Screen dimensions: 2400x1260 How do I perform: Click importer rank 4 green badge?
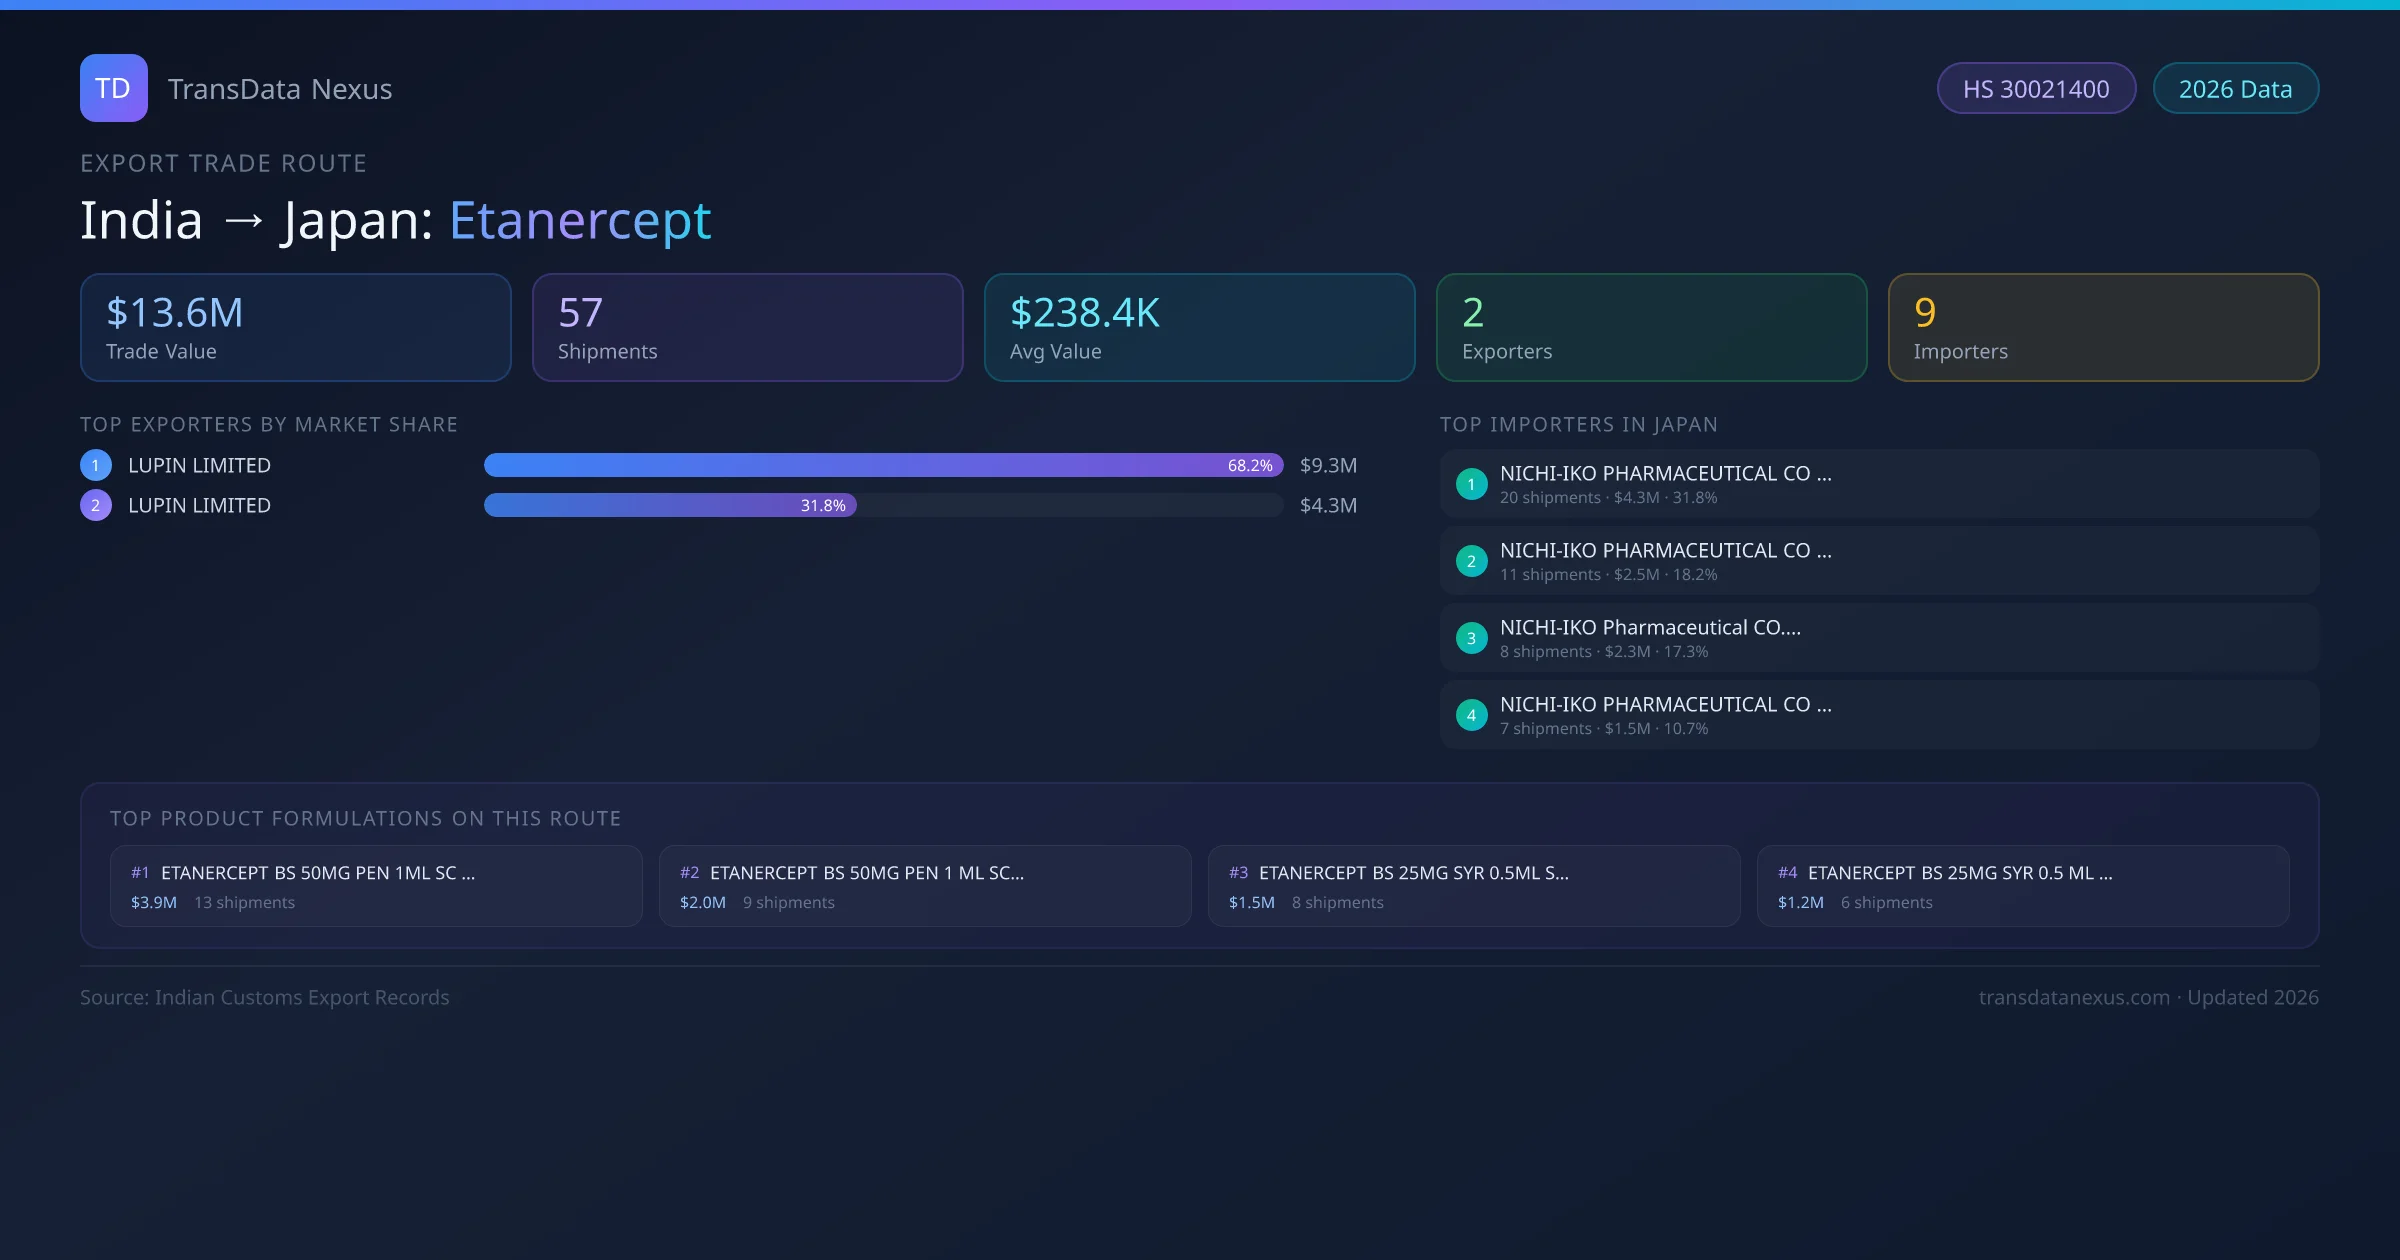[x=1471, y=715]
